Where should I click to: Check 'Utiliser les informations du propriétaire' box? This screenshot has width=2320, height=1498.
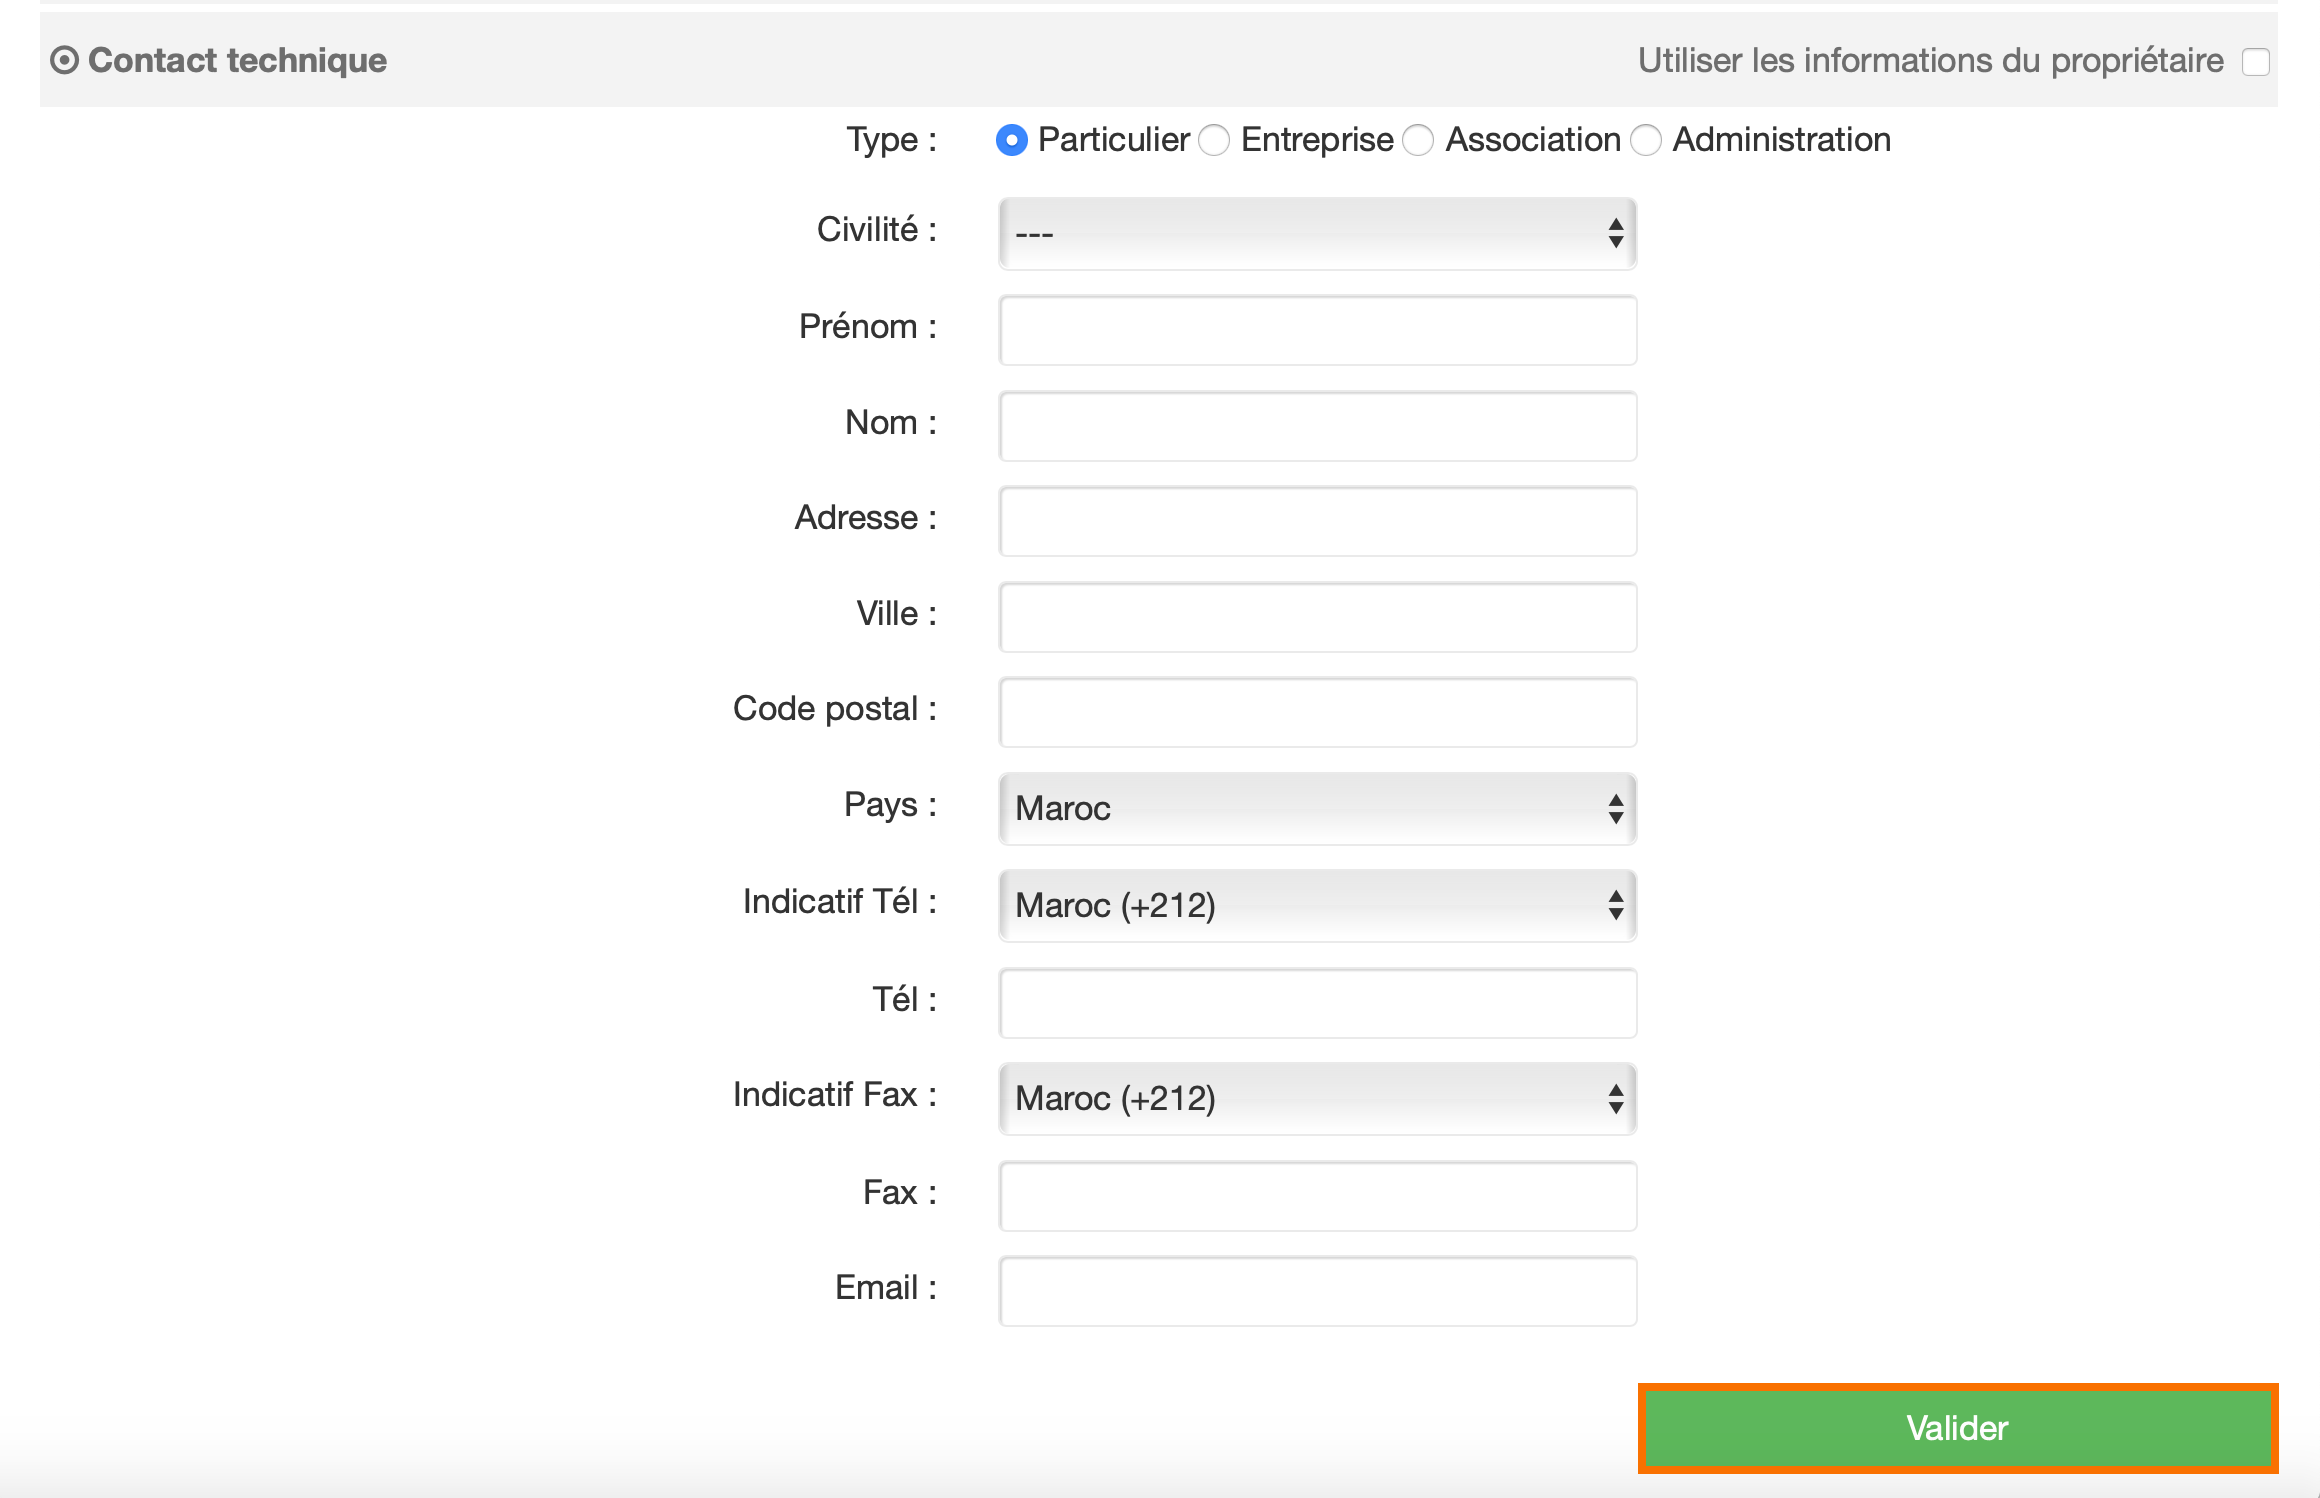2255,62
